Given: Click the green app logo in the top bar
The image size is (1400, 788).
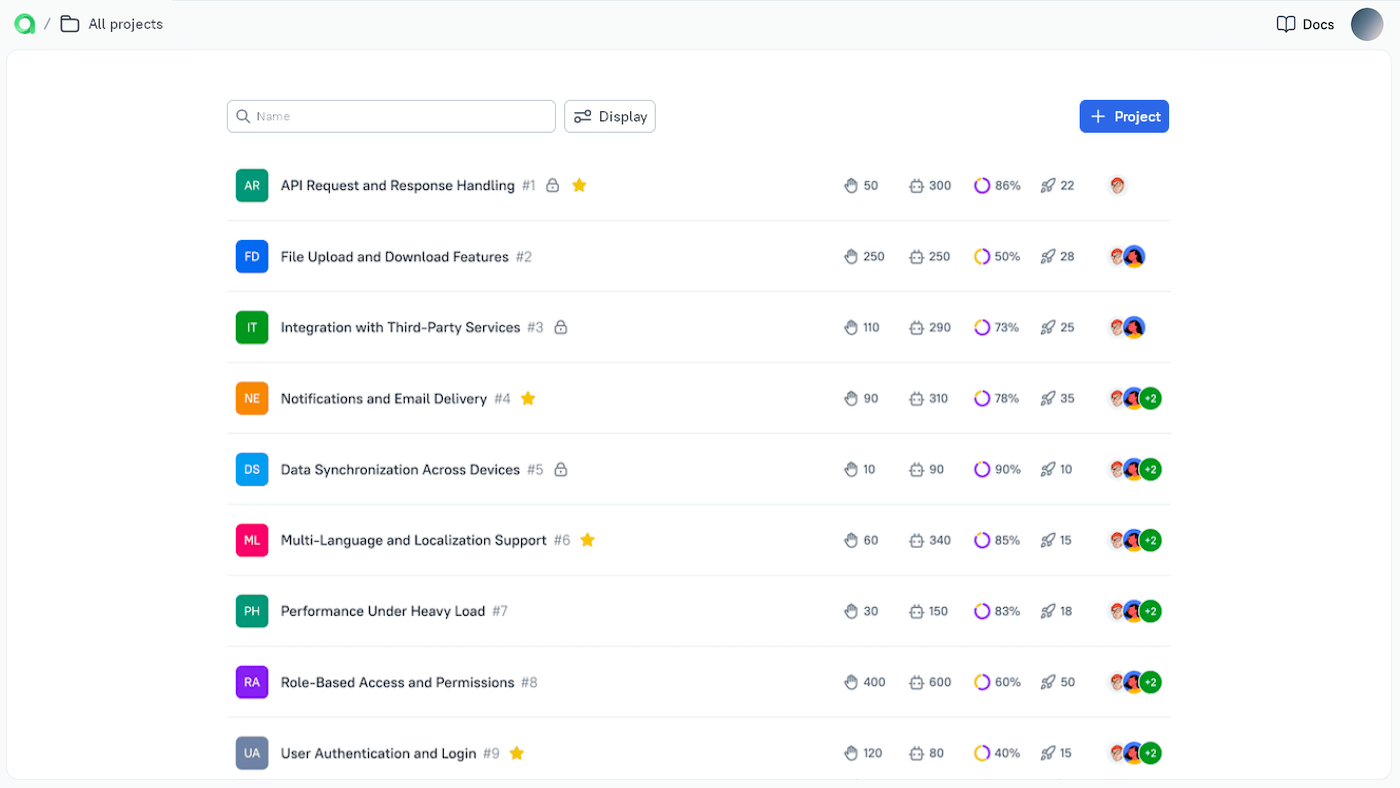Looking at the screenshot, I should 24,23.
